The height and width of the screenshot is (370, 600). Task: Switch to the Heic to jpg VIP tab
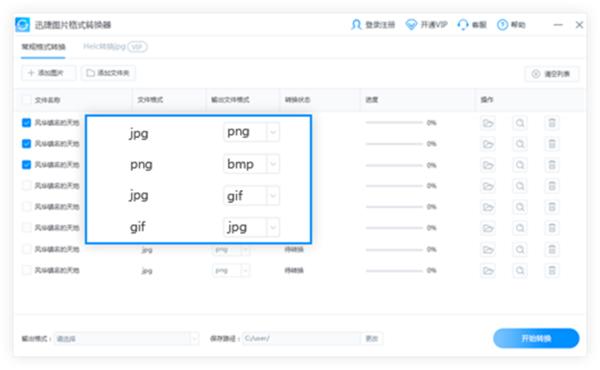tap(115, 47)
